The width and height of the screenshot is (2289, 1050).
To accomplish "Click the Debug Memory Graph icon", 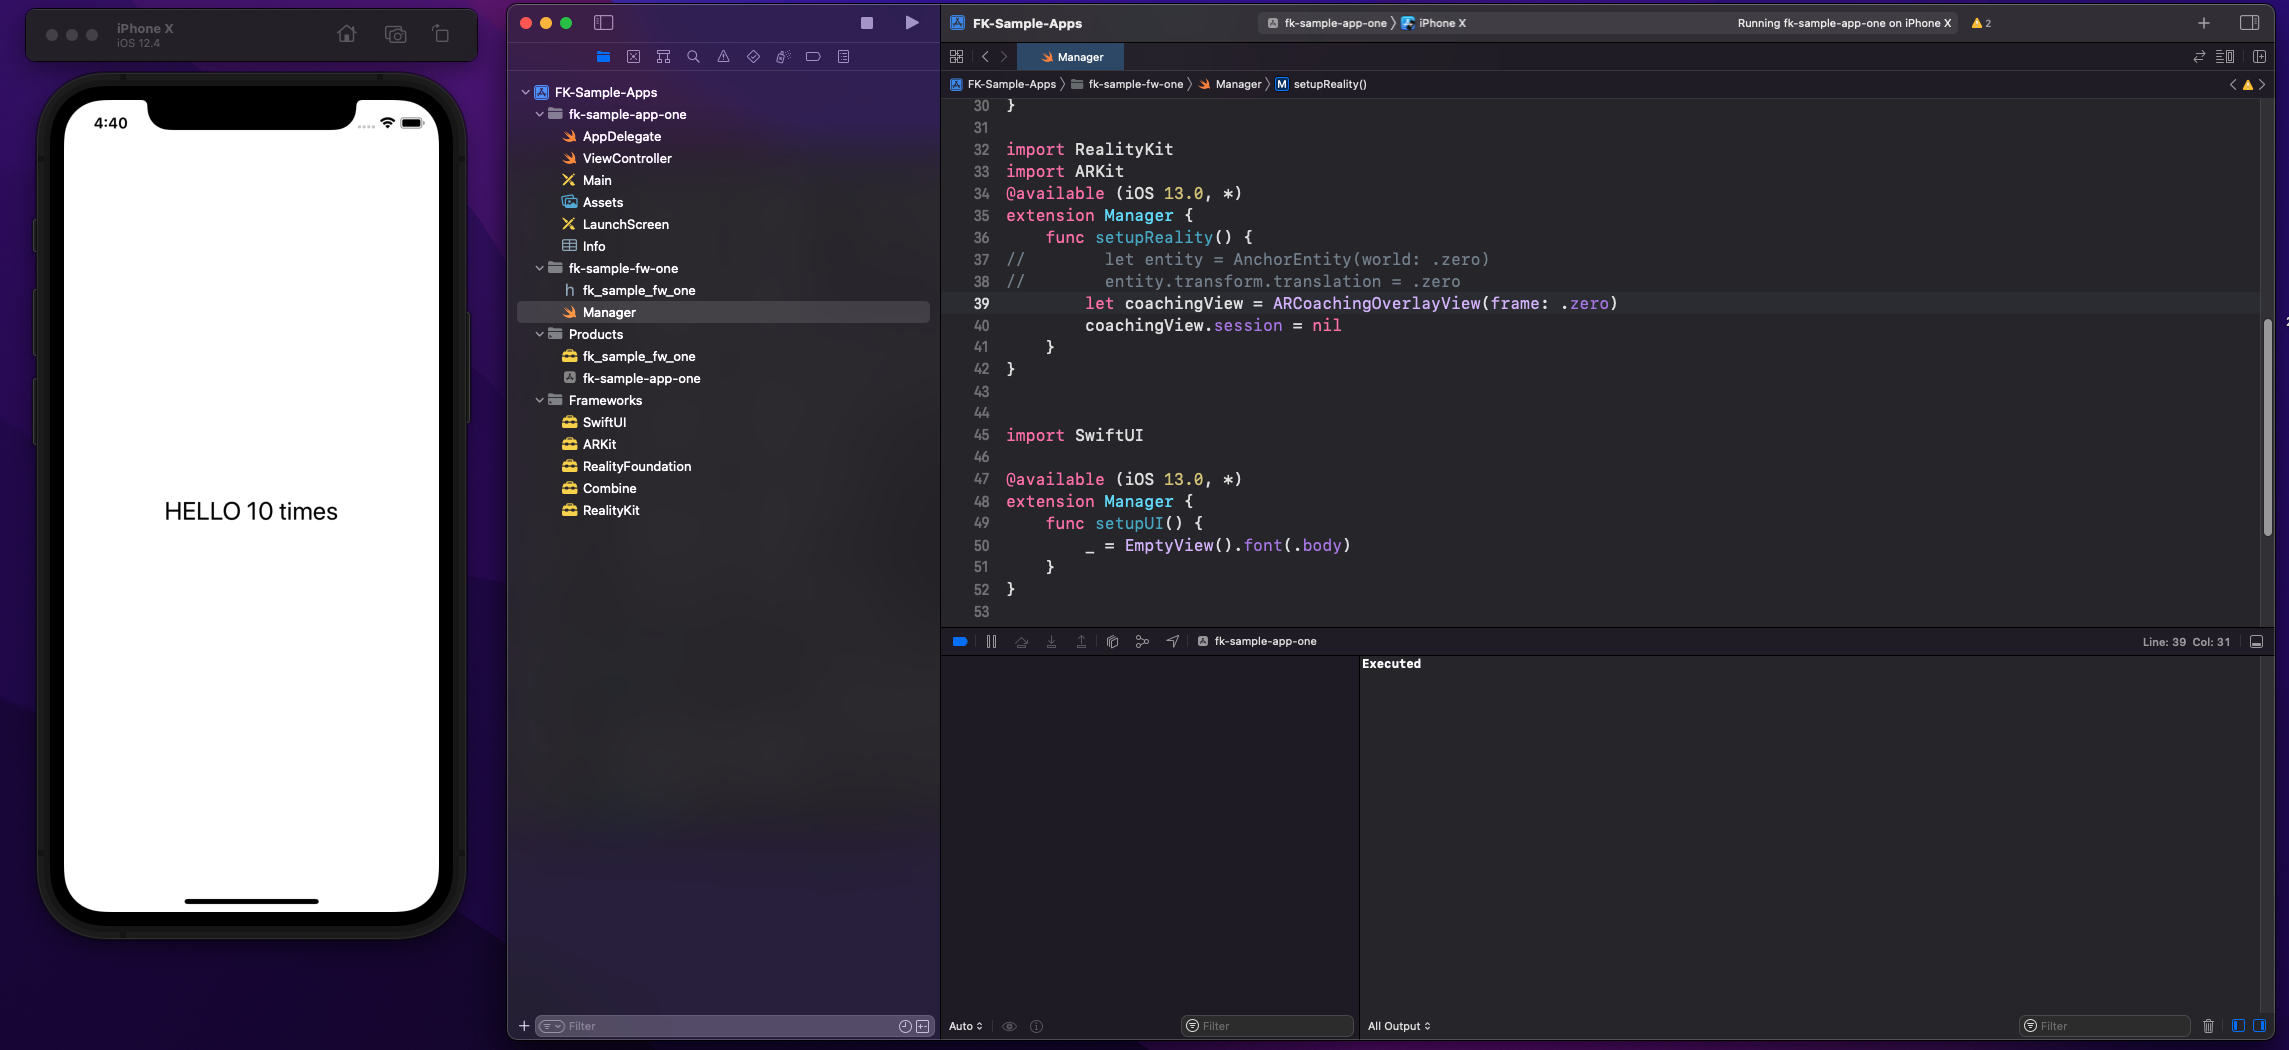I will [1142, 642].
